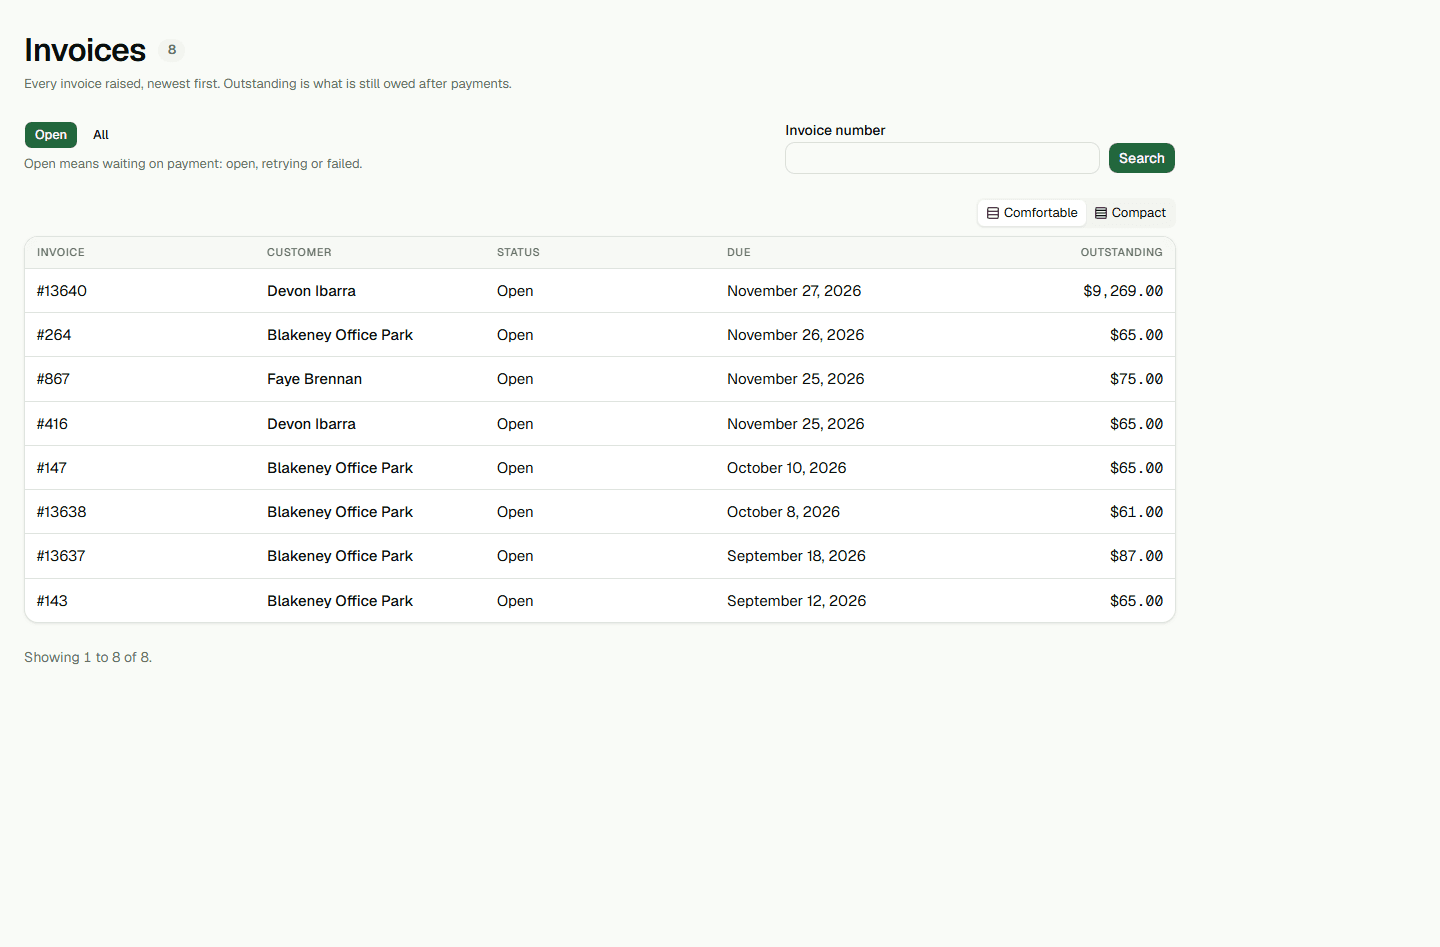Click the Invoices page heading
This screenshot has width=1440, height=947.
pos(85,50)
